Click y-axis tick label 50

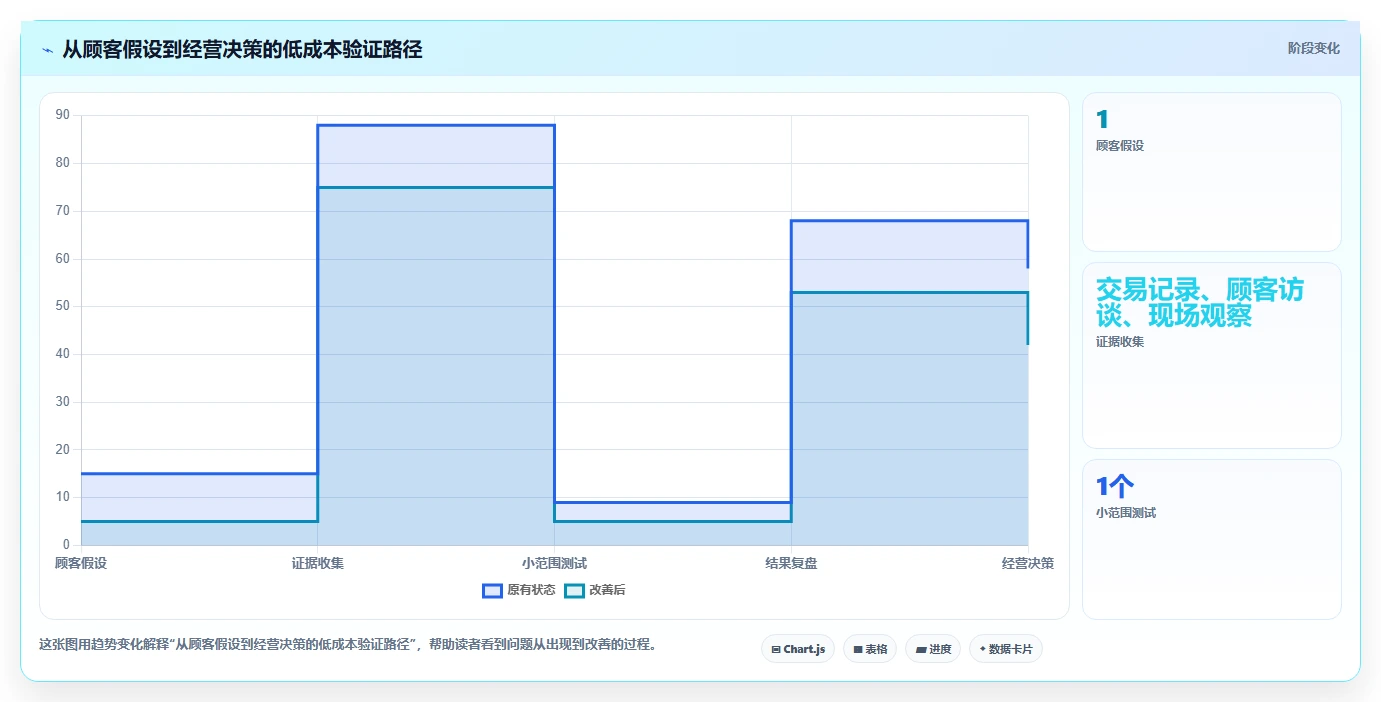point(63,306)
